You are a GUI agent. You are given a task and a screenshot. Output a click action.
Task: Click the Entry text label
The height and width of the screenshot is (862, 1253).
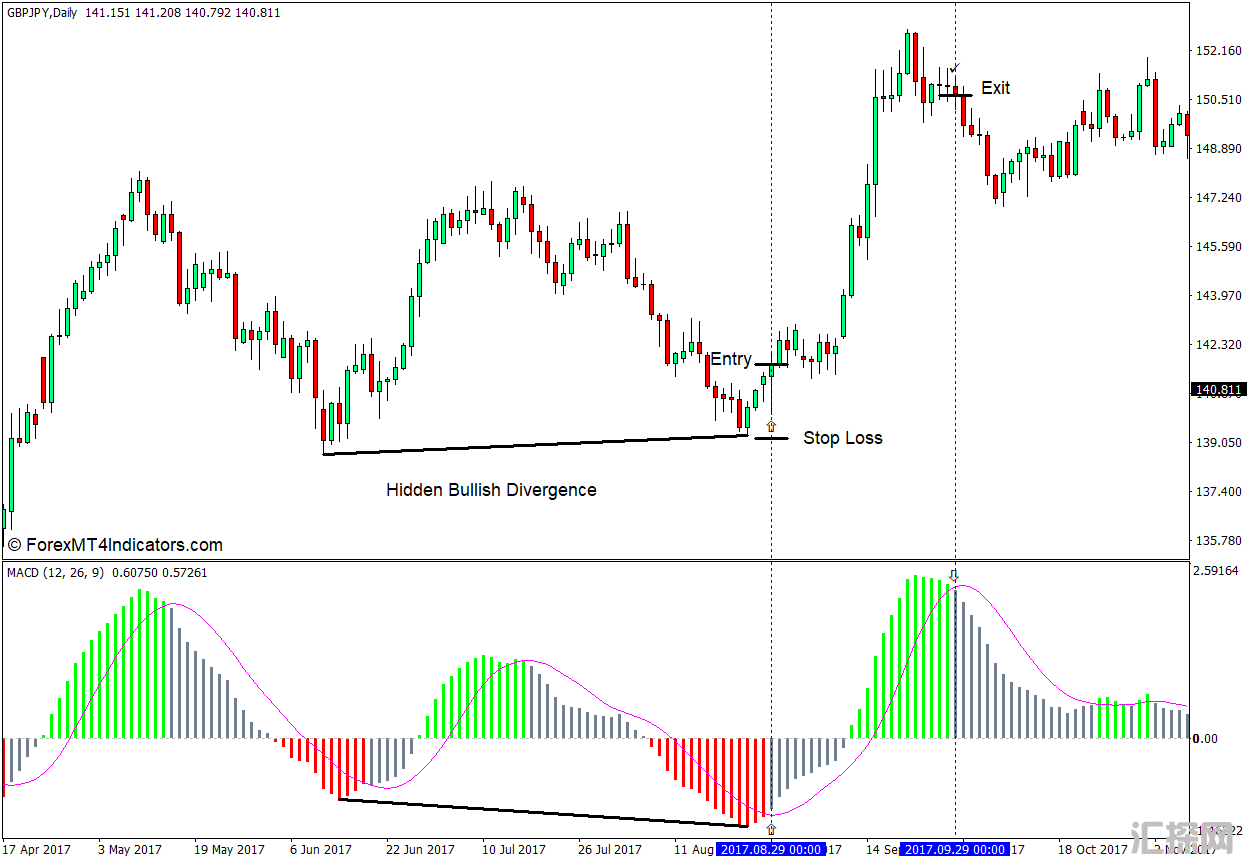(x=730, y=359)
